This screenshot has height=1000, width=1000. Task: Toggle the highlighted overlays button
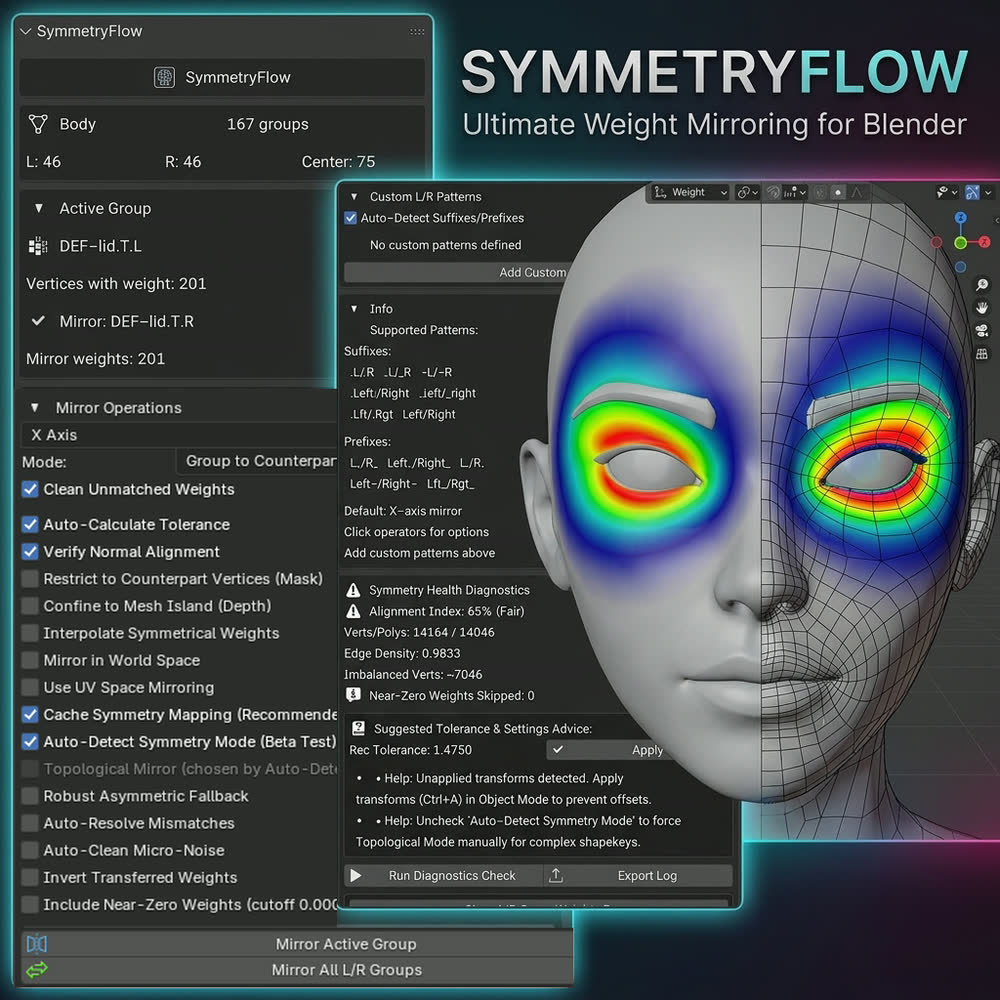pos(972,193)
